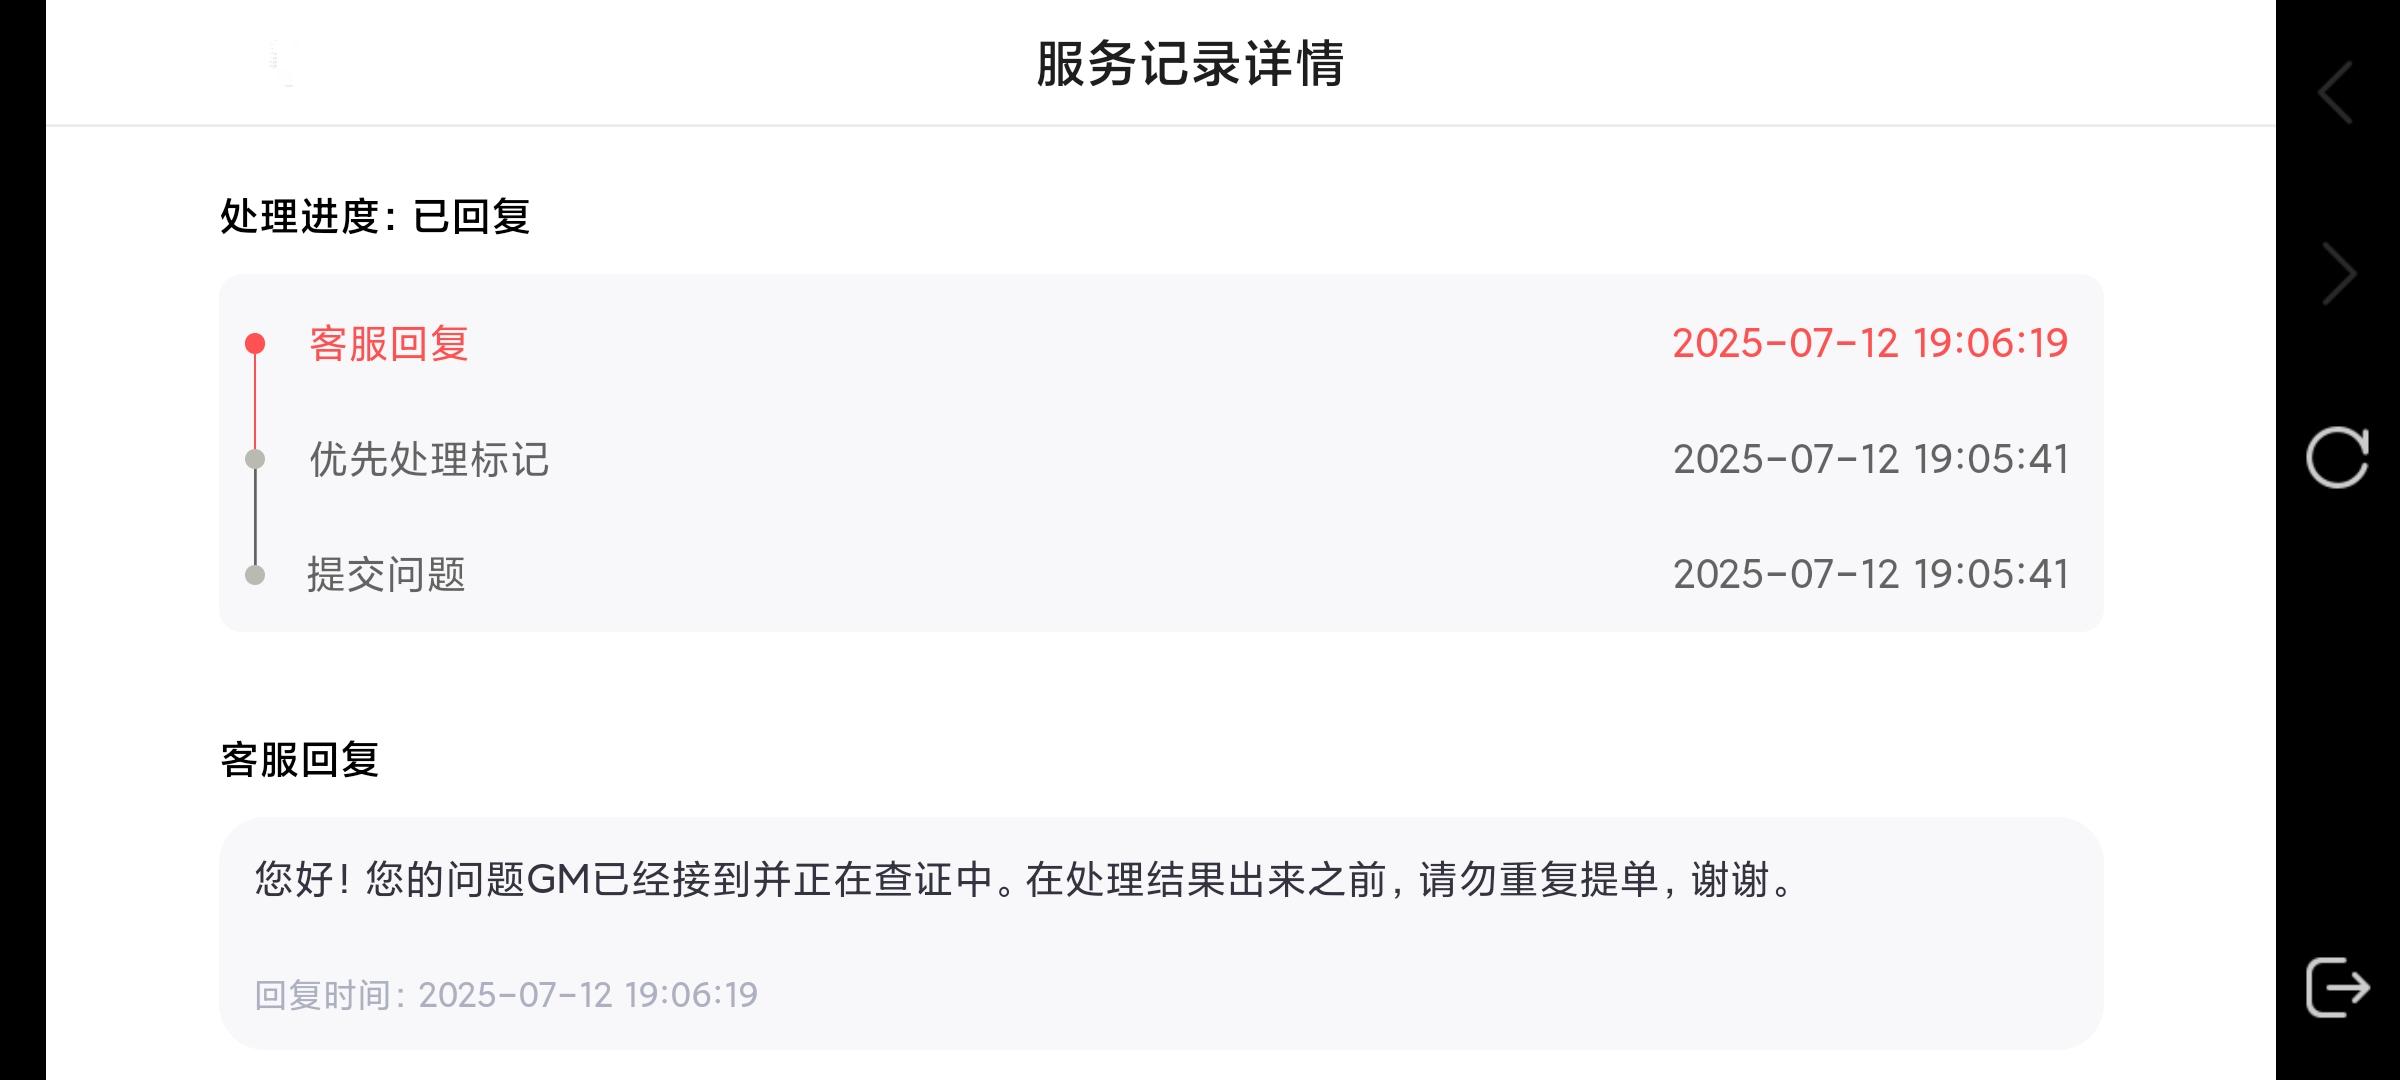The width and height of the screenshot is (2400, 1080).
Task: Click the 回复时间 line in the reply card
Action: [506, 995]
